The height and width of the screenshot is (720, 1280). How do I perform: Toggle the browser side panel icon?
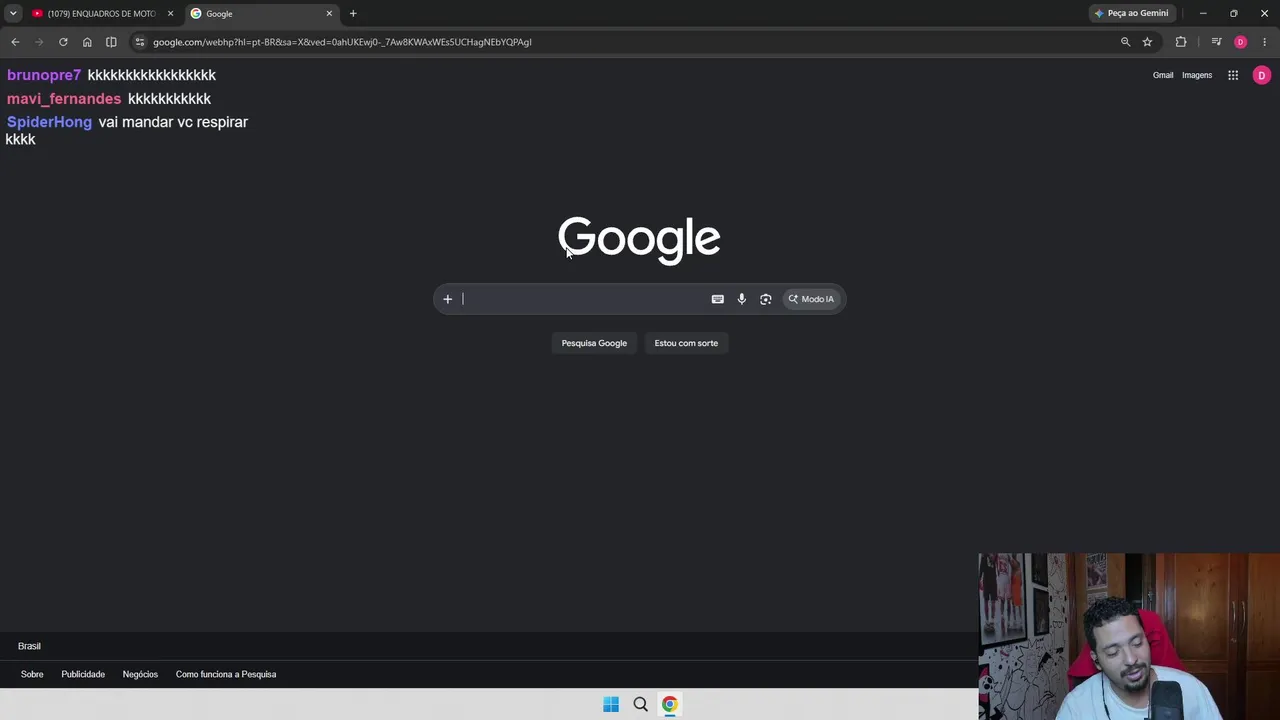click(111, 42)
